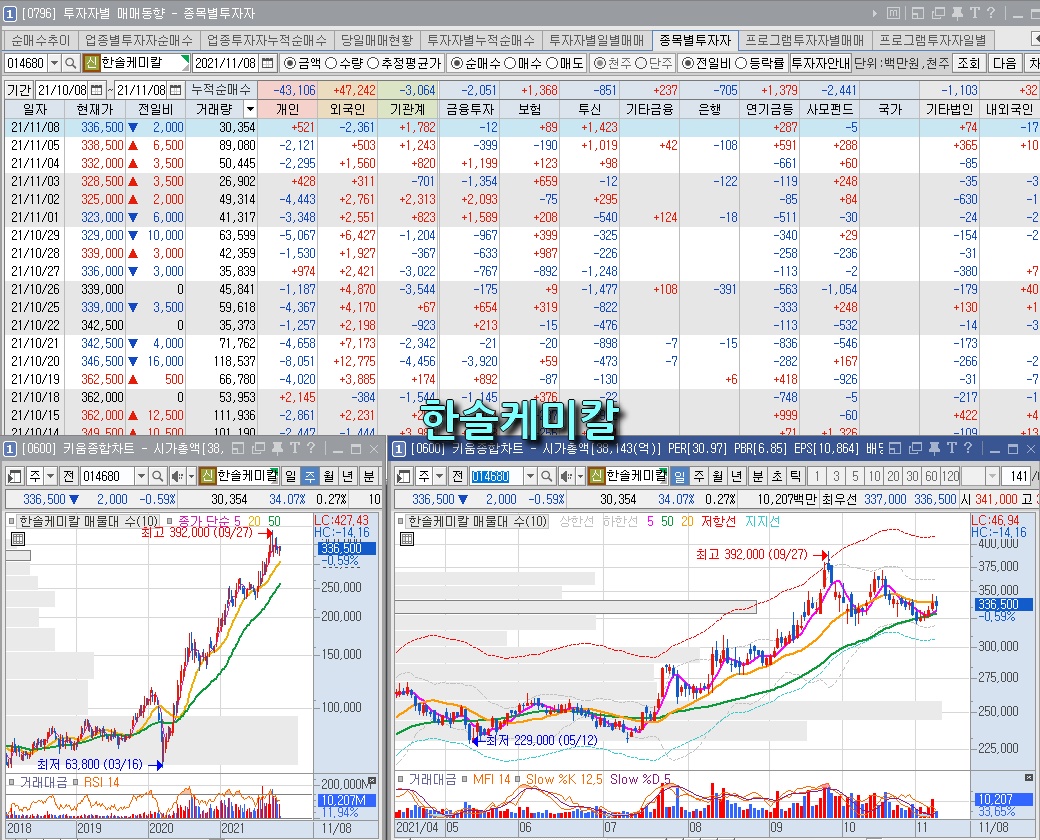
Task: Click the 신 badge in right chart toolbar
Action: click(x=596, y=476)
